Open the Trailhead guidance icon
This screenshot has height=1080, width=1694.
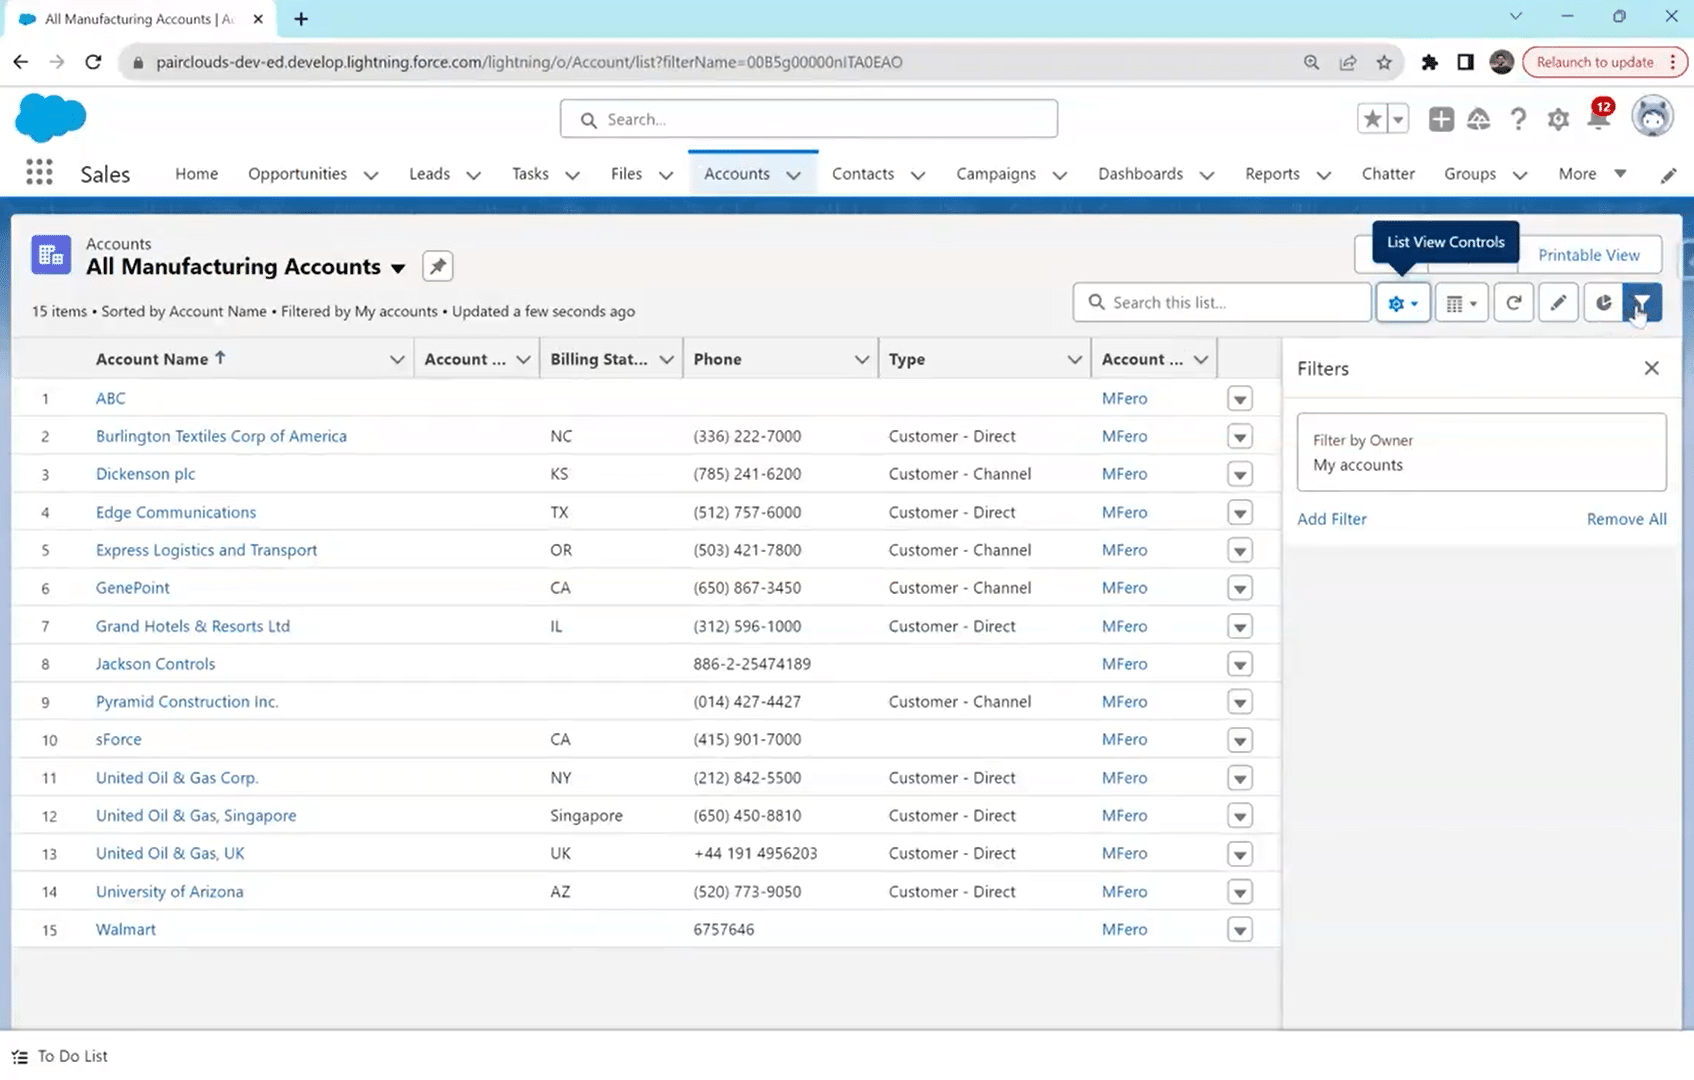click(1479, 119)
